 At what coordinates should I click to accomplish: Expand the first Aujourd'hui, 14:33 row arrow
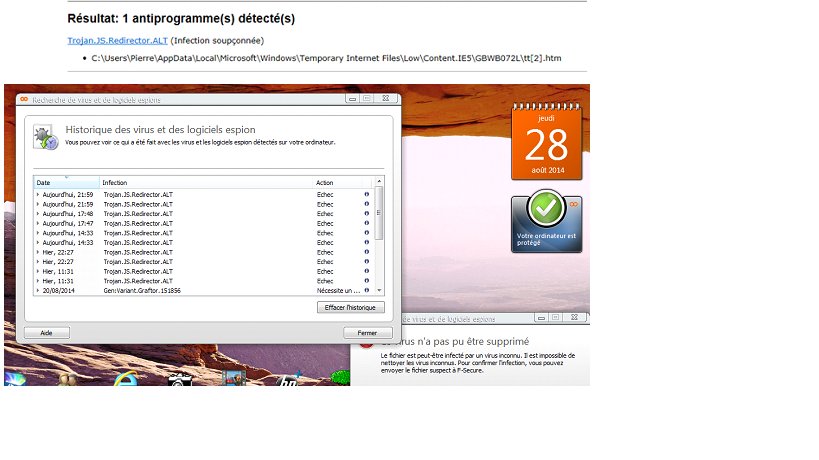pyautogui.click(x=38, y=233)
